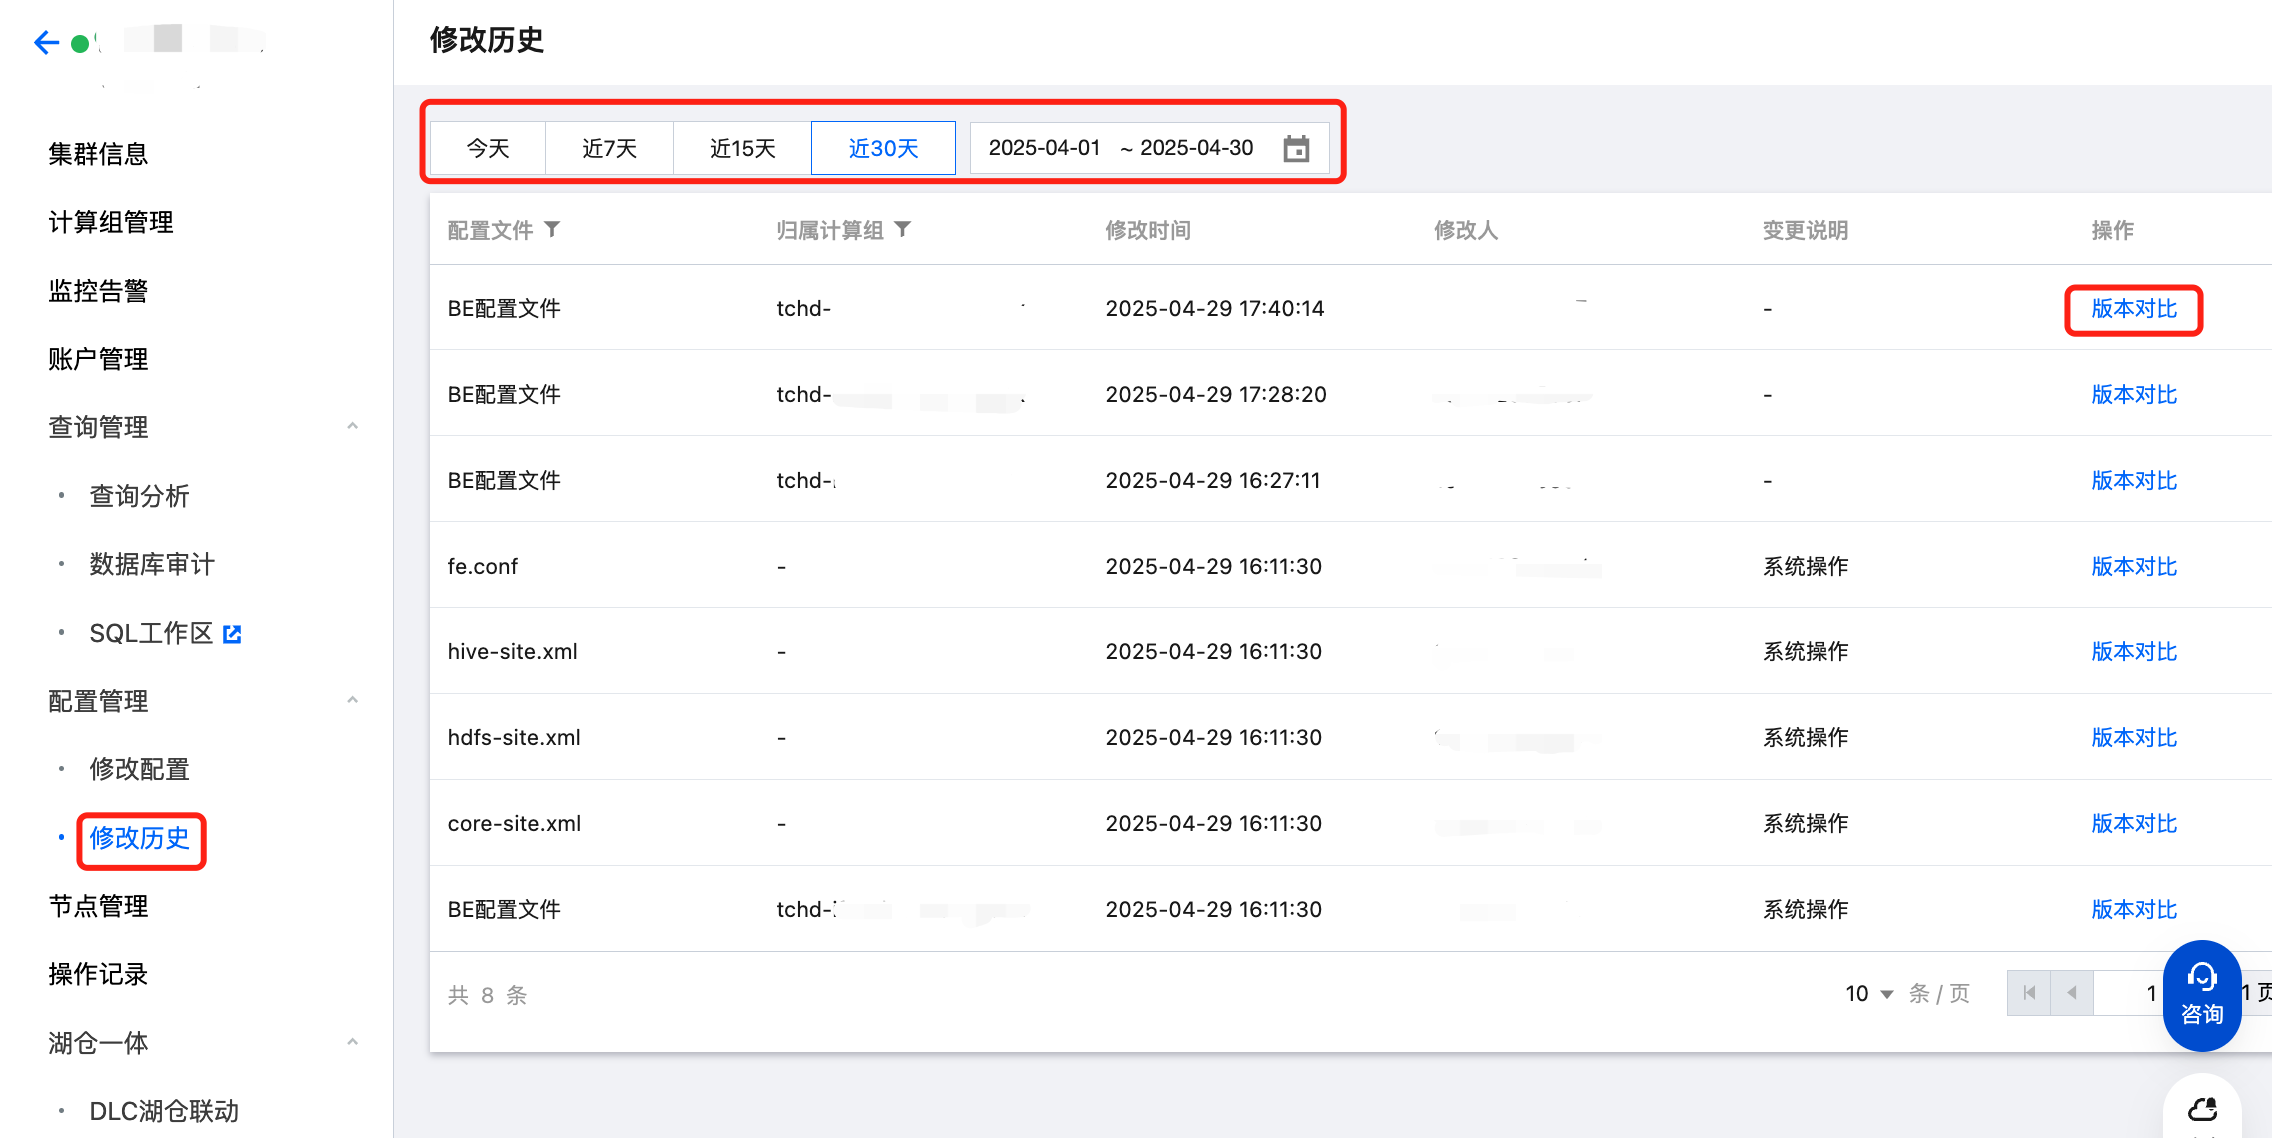
Task: Select the 近30天 time range button
Action: [883, 149]
